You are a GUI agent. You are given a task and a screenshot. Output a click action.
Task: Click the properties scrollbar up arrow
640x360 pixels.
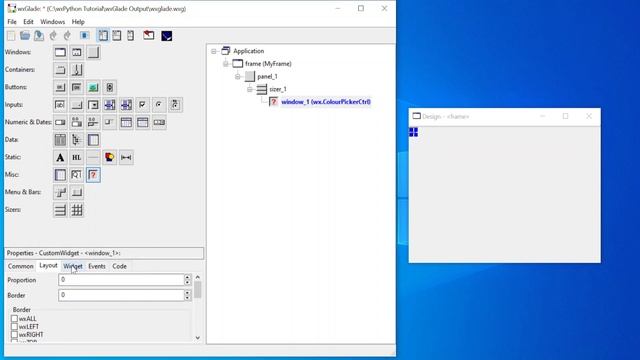pos(198,277)
